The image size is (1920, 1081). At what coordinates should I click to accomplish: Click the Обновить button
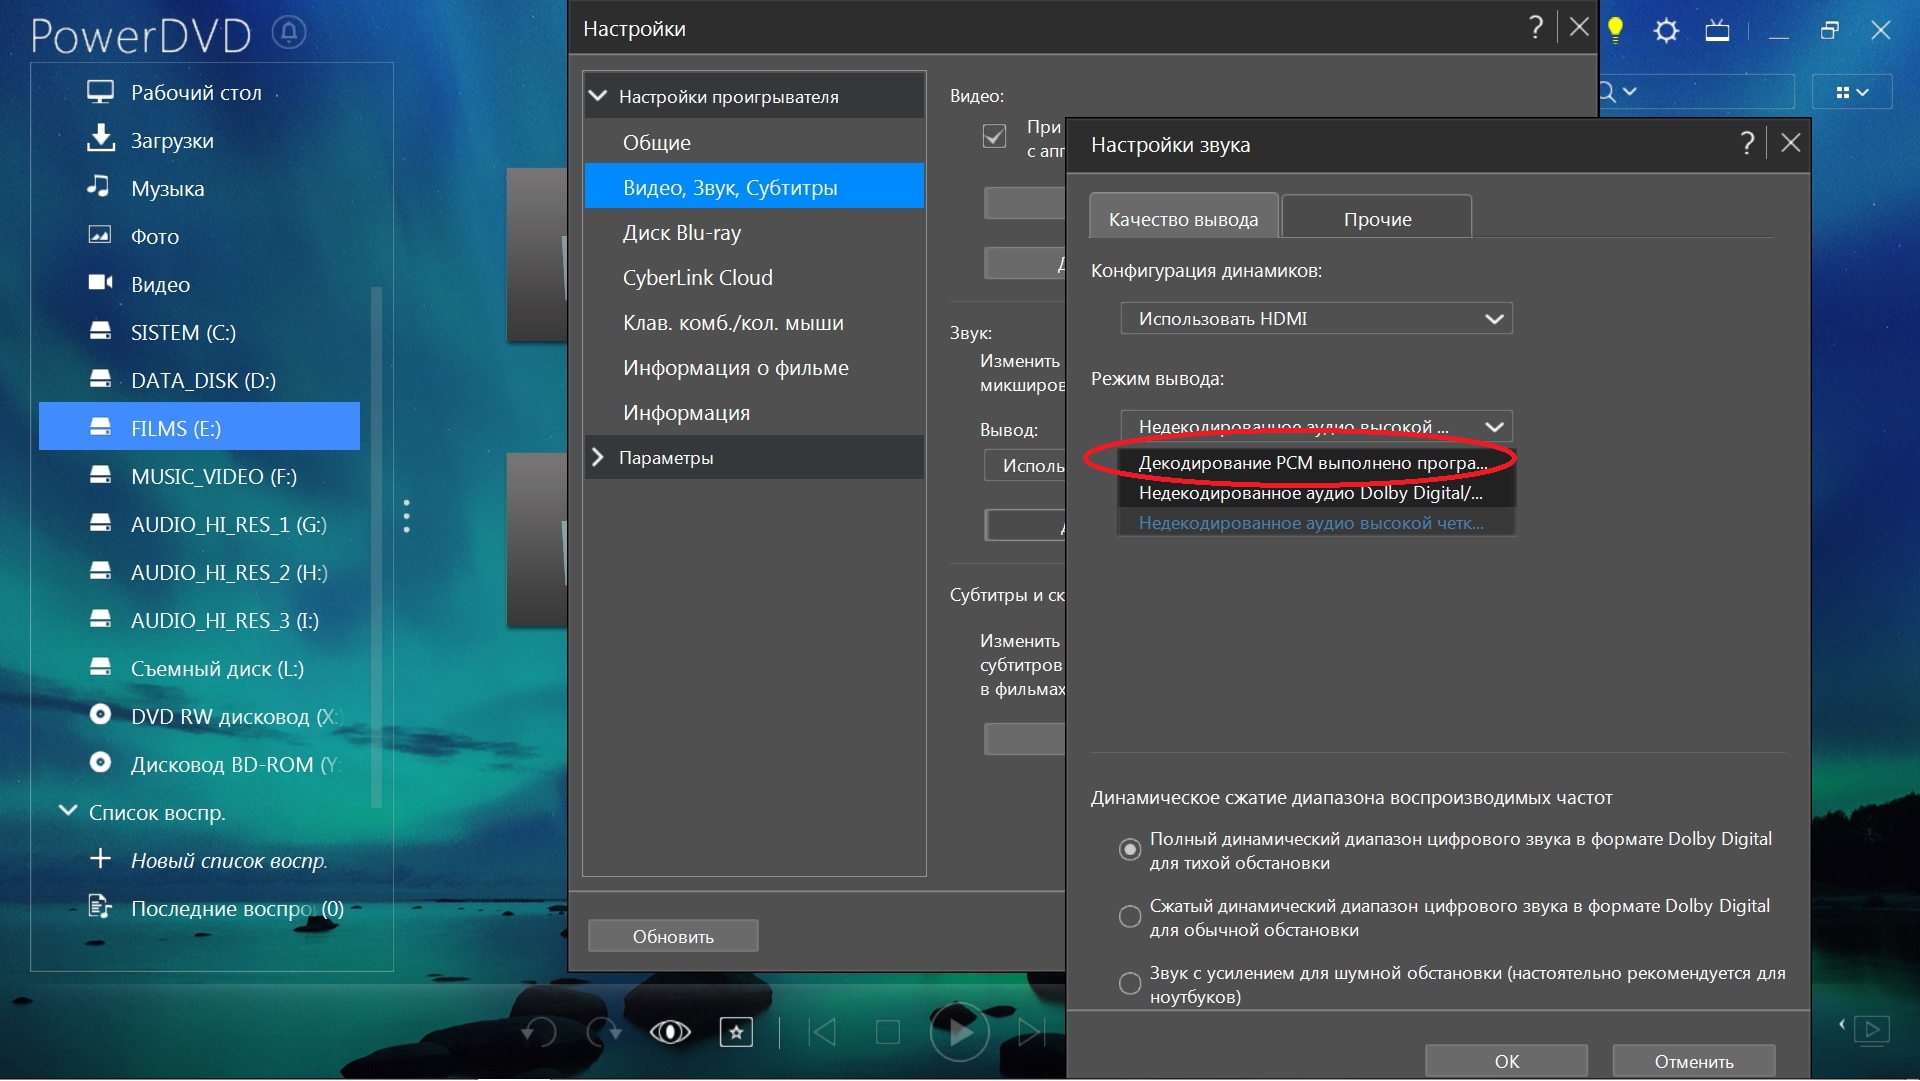673,936
